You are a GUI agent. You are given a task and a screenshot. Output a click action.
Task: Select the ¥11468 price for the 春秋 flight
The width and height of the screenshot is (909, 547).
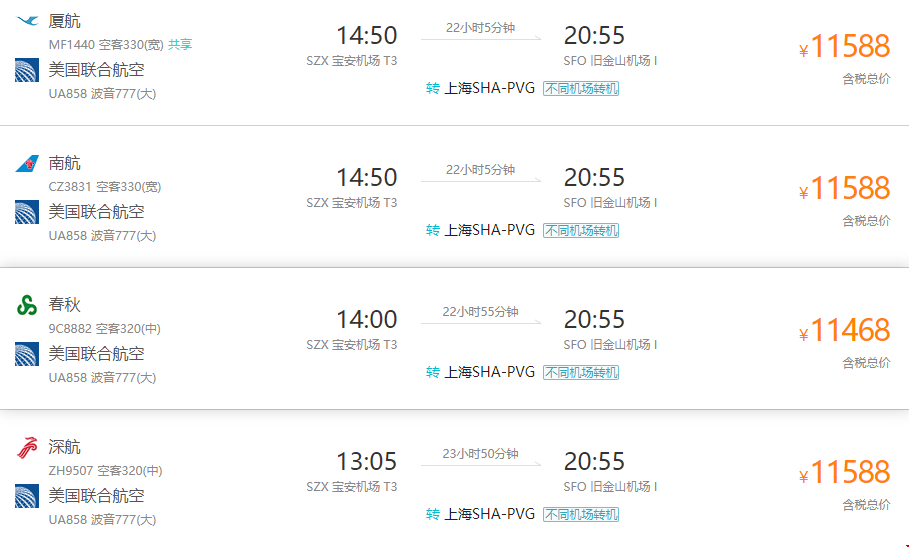pyautogui.click(x=844, y=330)
